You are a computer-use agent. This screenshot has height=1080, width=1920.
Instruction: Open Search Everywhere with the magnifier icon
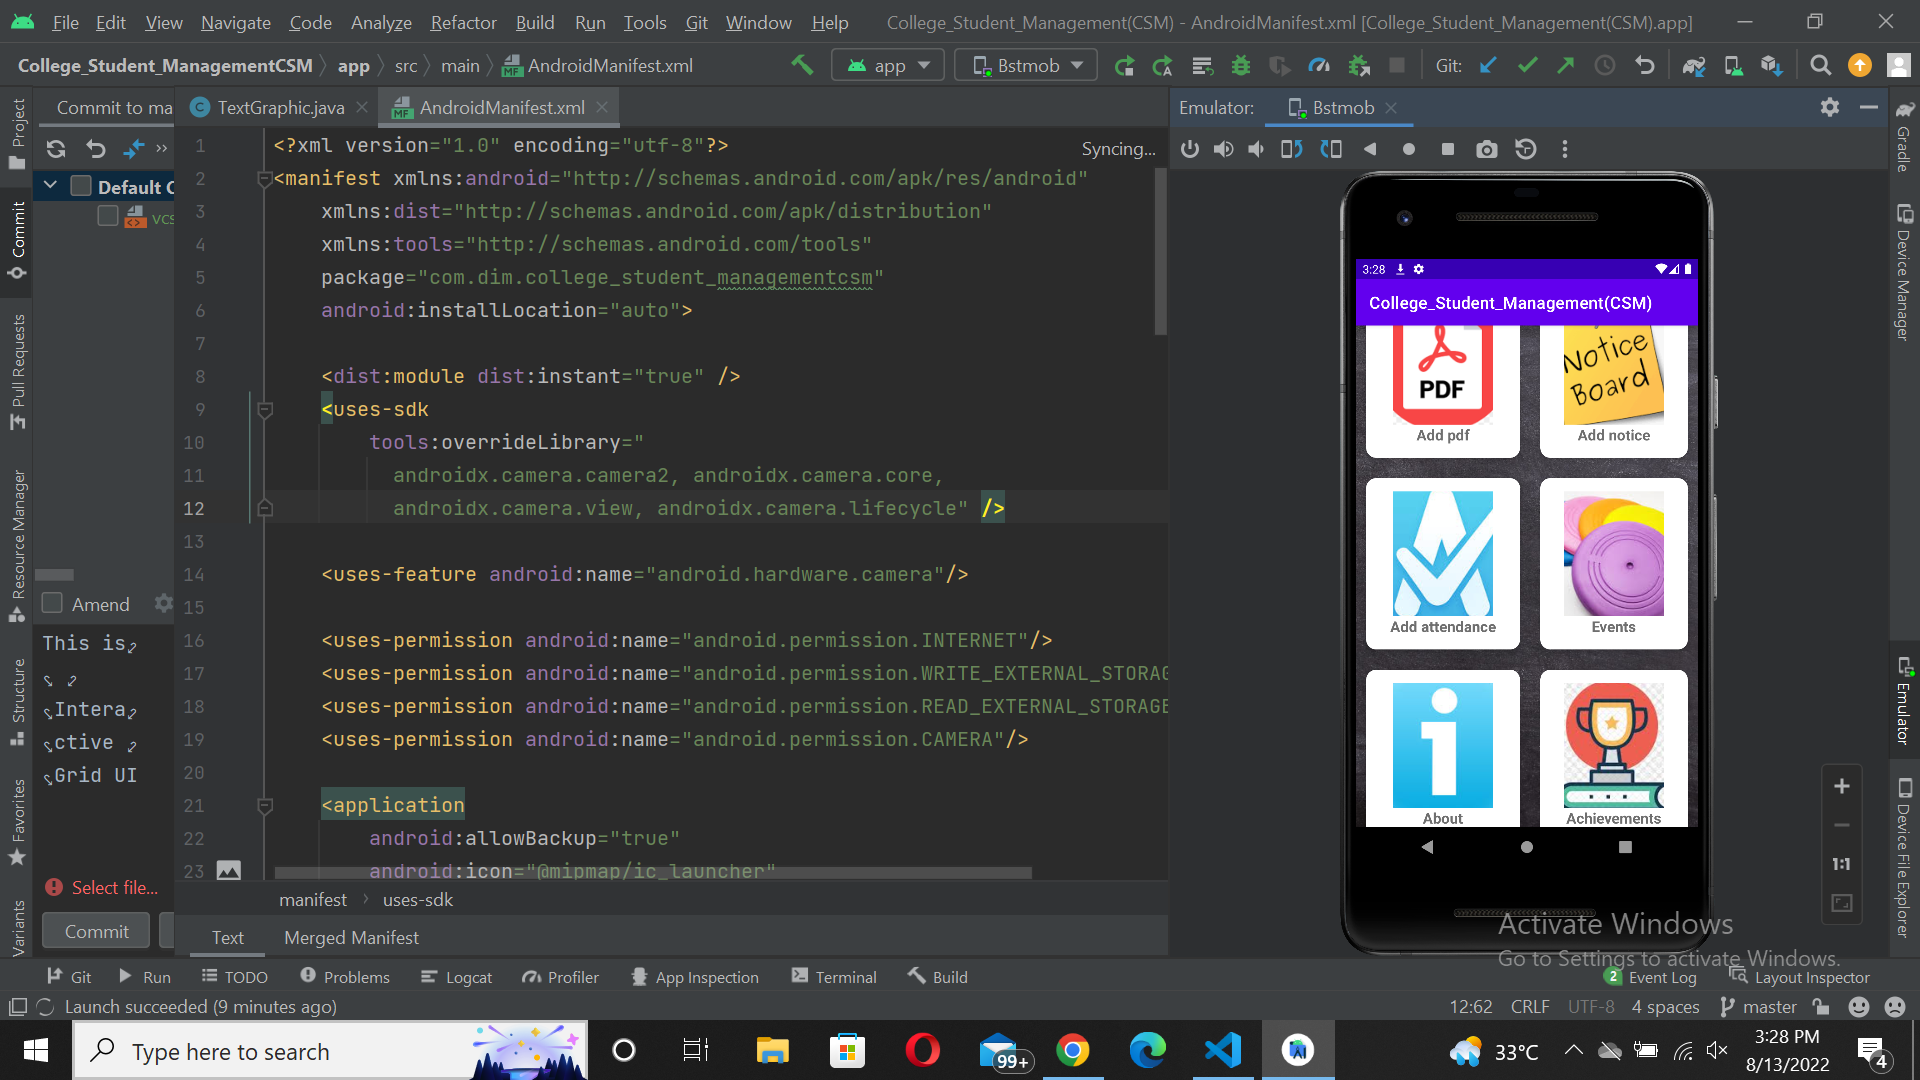coord(1820,65)
